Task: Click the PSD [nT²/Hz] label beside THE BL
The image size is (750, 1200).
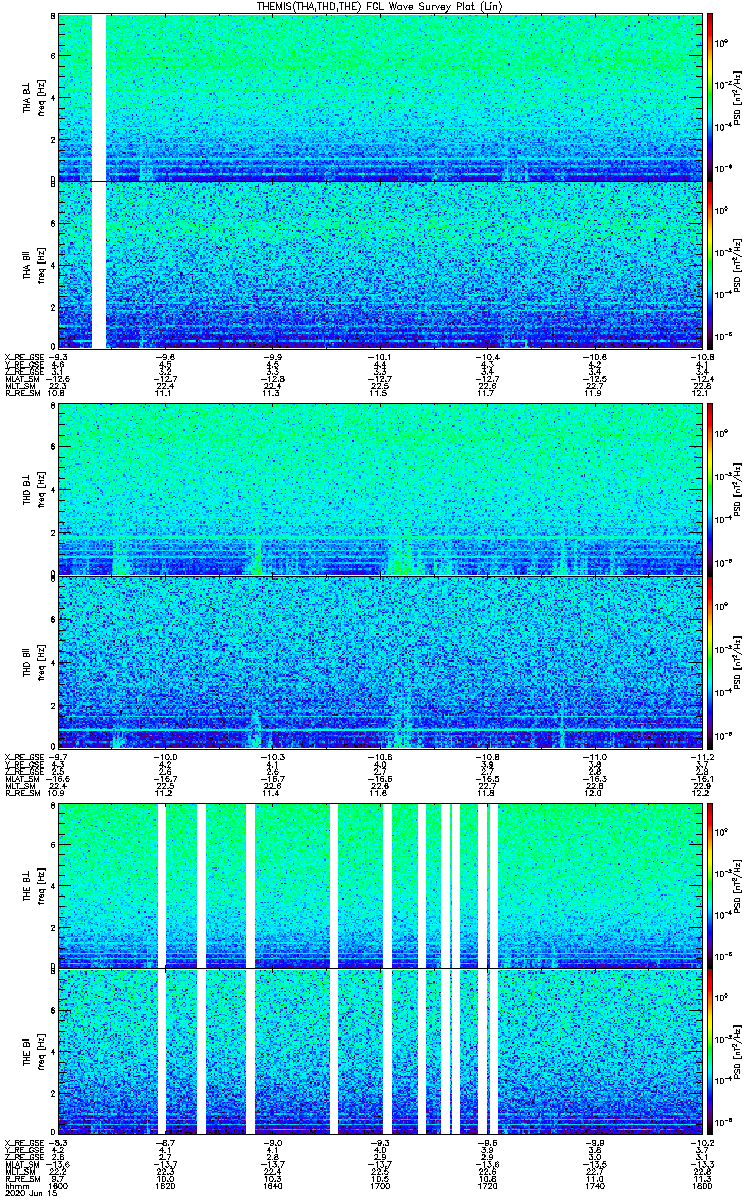Action: pos(738,885)
